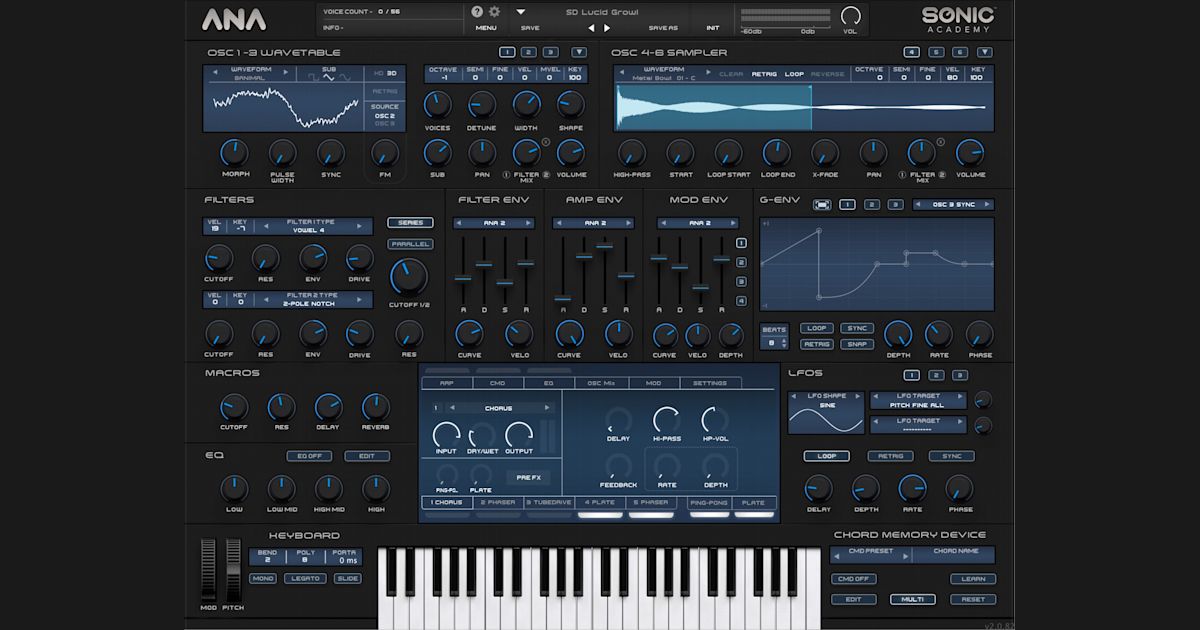Expand the OSC 1-3 menu arrow
The height and width of the screenshot is (630, 1200).
(x=579, y=52)
